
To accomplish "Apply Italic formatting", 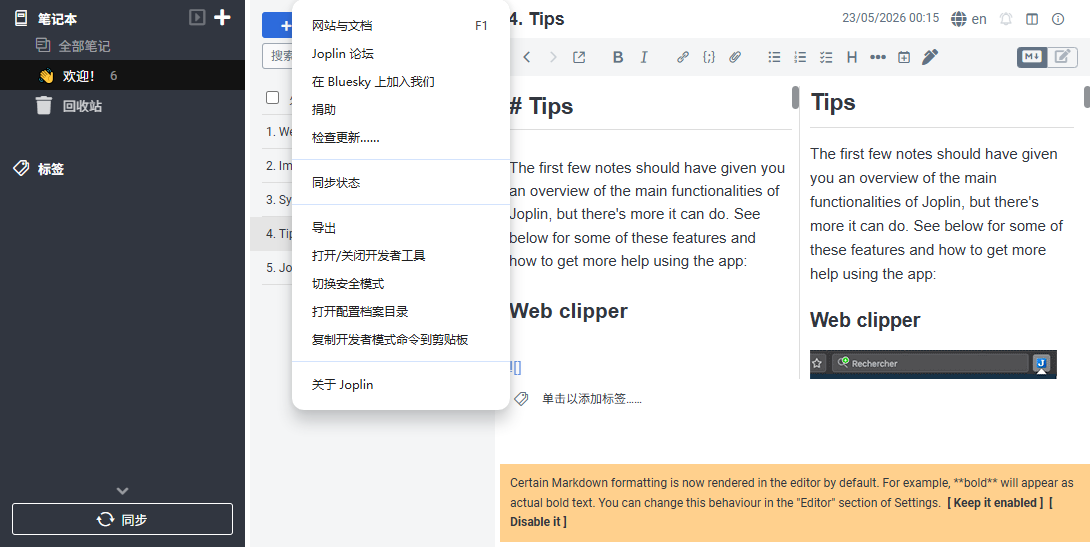I will (x=644, y=57).
